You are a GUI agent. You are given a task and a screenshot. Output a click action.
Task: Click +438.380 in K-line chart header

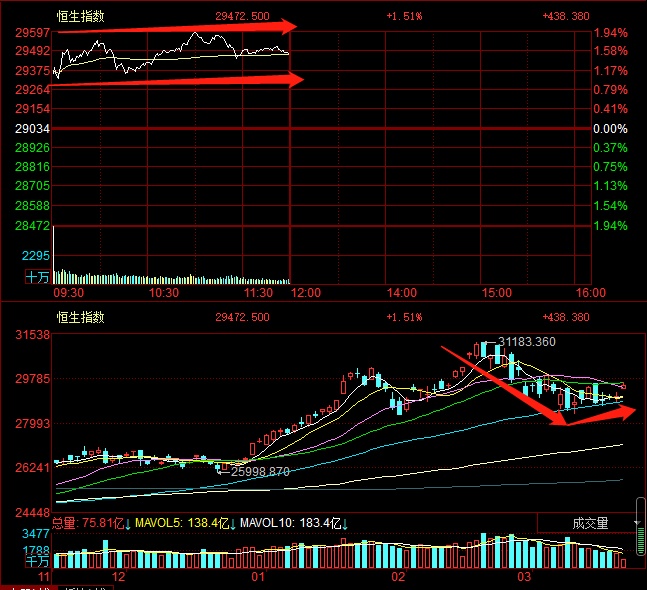(566, 317)
